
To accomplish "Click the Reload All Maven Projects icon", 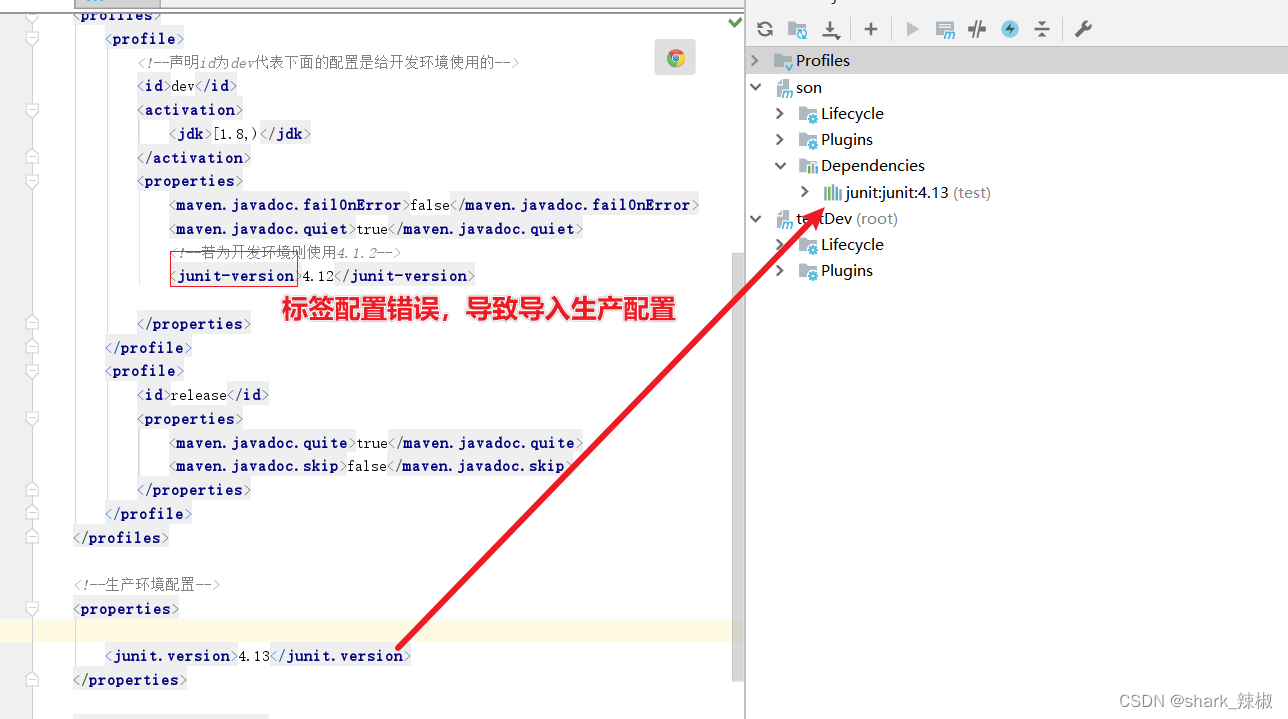I will coord(765,29).
